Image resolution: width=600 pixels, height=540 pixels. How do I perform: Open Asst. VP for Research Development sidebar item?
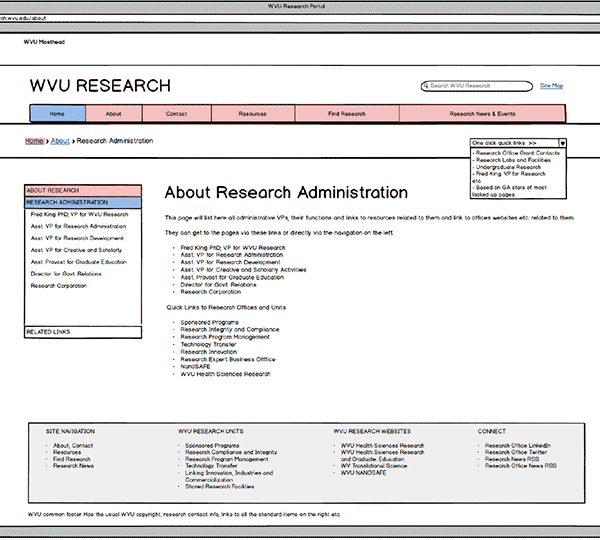click(x=77, y=238)
